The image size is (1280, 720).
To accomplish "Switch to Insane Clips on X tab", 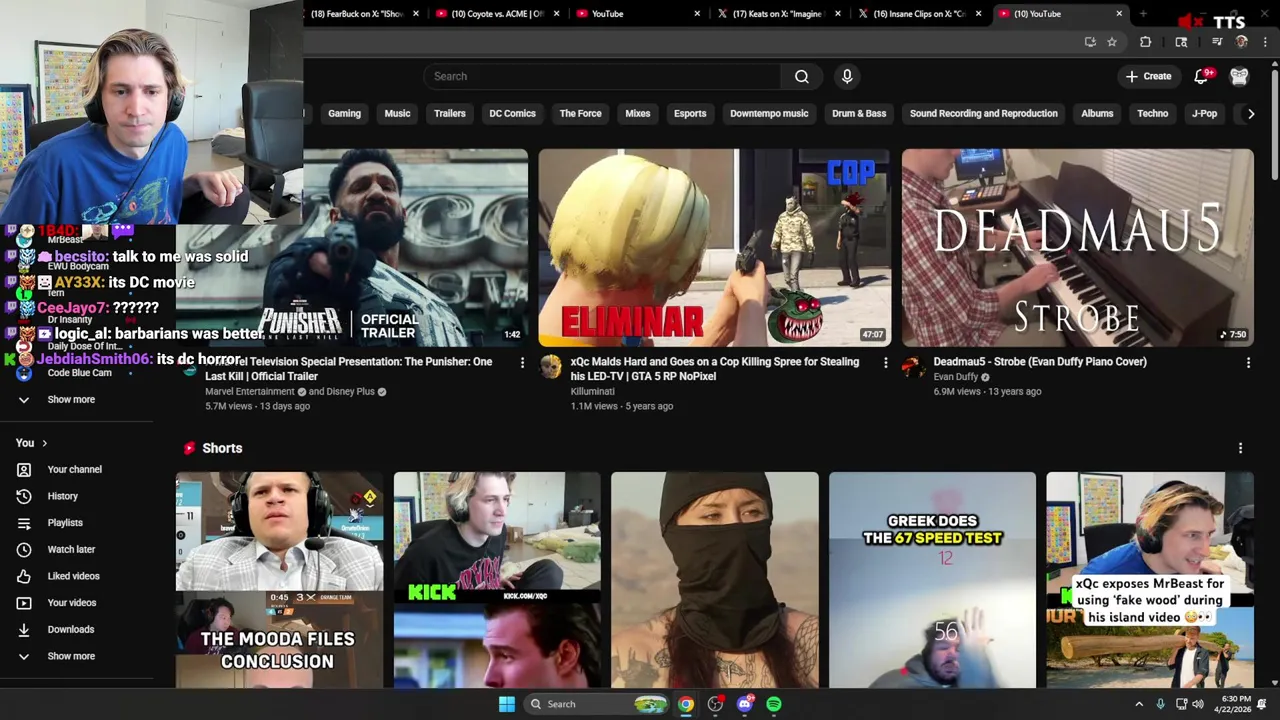I will point(918,14).
